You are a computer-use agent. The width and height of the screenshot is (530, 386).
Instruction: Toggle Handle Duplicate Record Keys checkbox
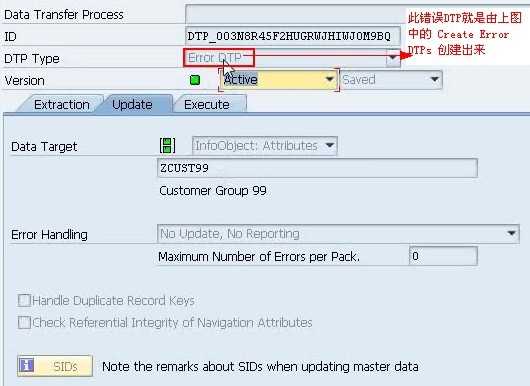pos(24,300)
